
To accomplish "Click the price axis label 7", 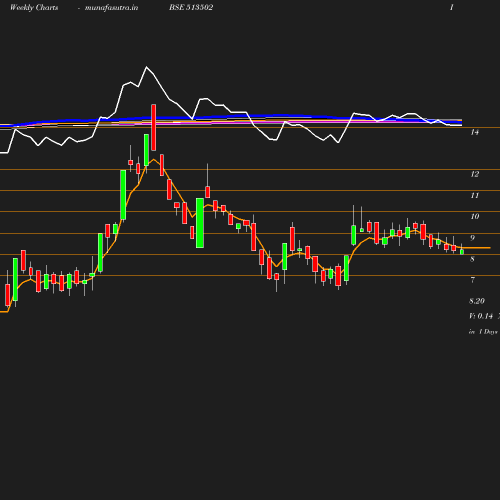I will (x=472, y=280).
